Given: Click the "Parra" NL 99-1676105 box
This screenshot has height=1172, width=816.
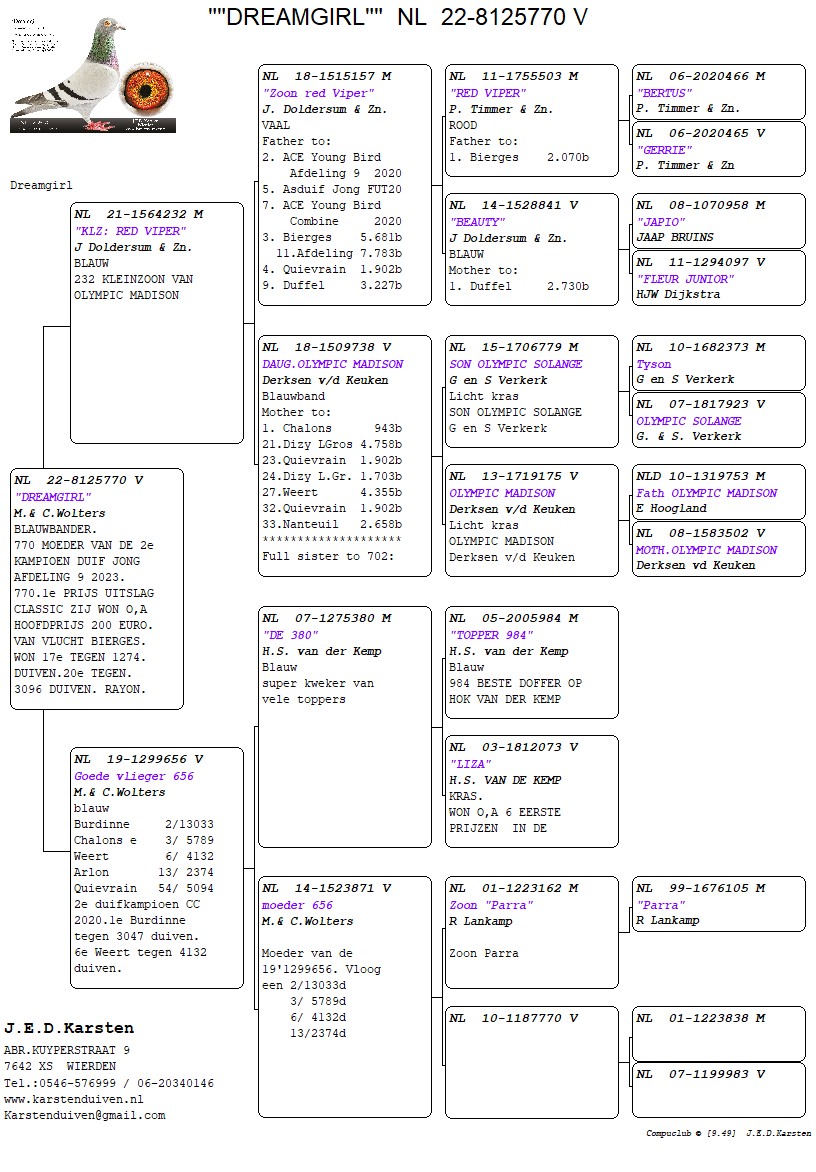Looking at the screenshot, I should click(718, 904).
